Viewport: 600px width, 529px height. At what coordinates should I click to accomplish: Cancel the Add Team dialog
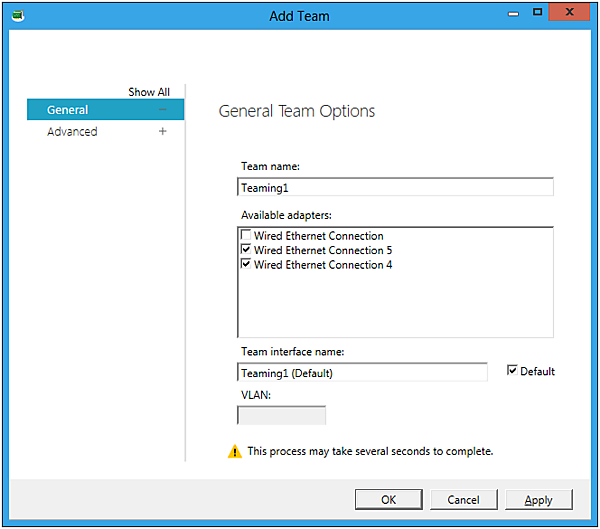[x=463, y=499]
